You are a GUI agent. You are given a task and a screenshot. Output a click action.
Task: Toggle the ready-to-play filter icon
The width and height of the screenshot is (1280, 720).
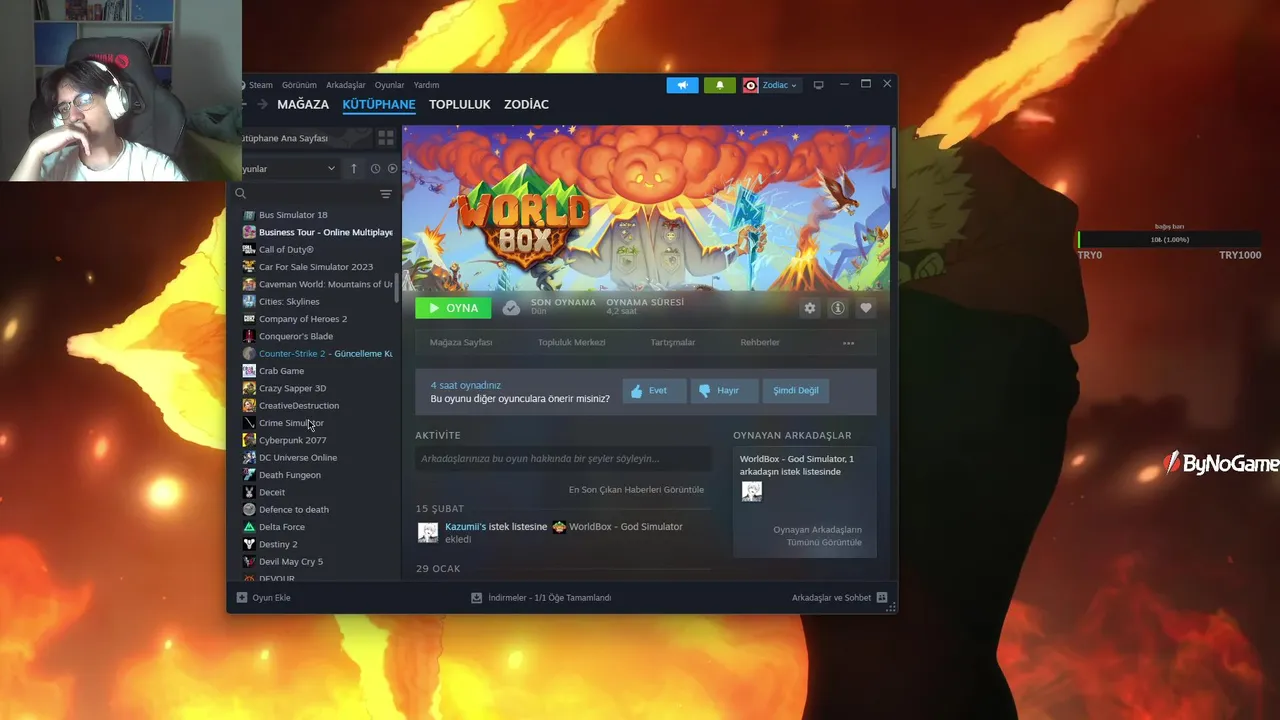point(392,169)
